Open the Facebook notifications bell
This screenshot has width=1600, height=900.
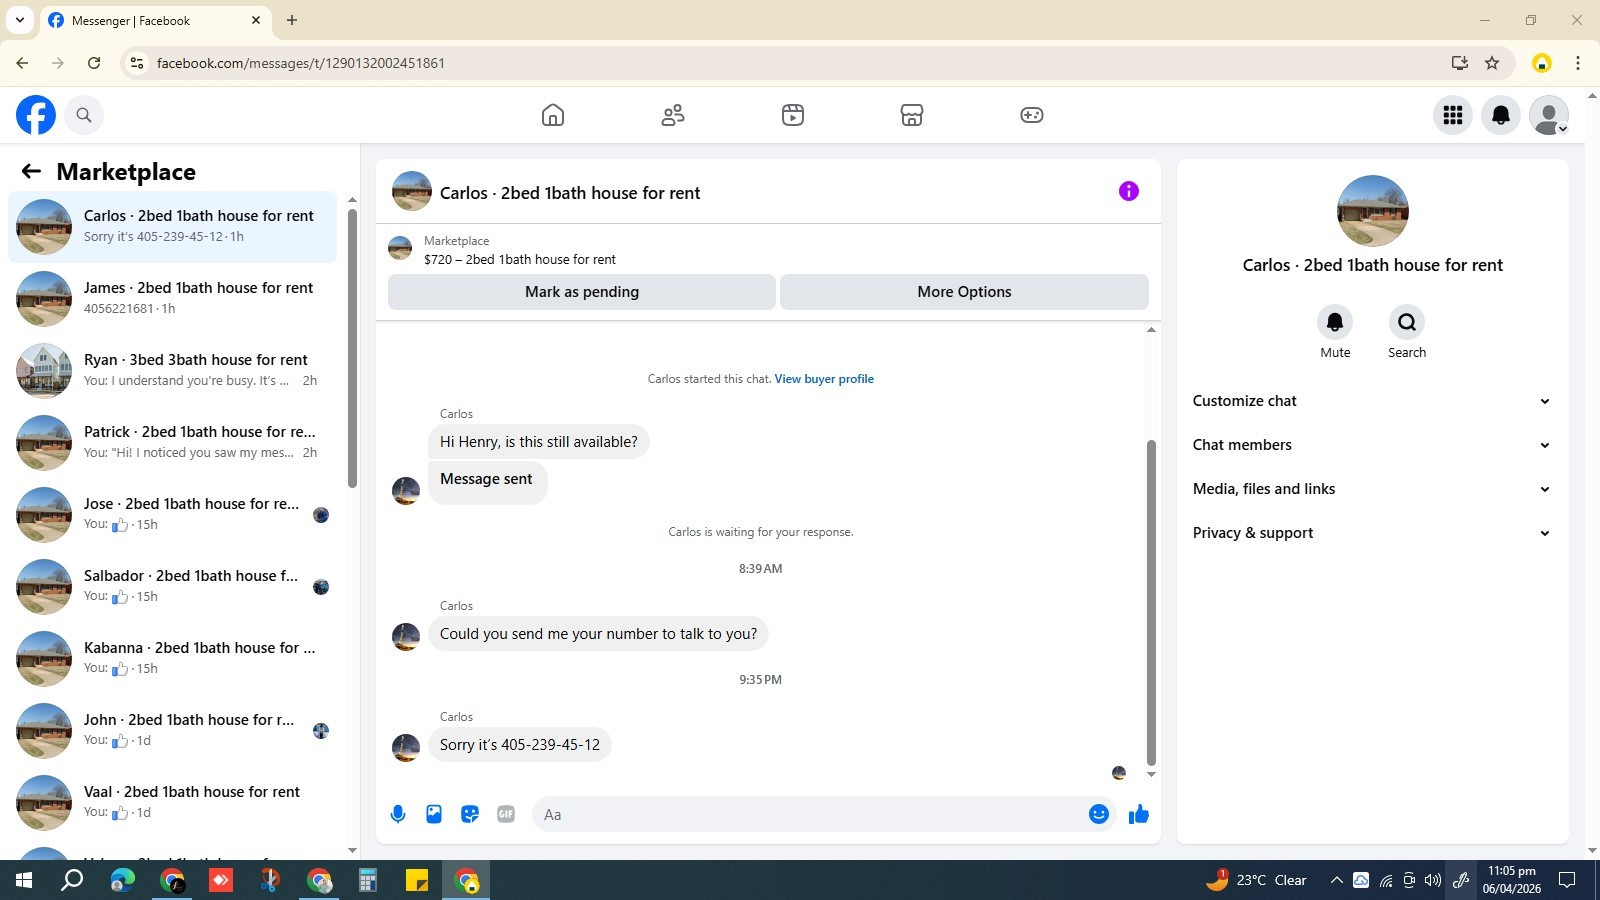[x=1501, y=115]
